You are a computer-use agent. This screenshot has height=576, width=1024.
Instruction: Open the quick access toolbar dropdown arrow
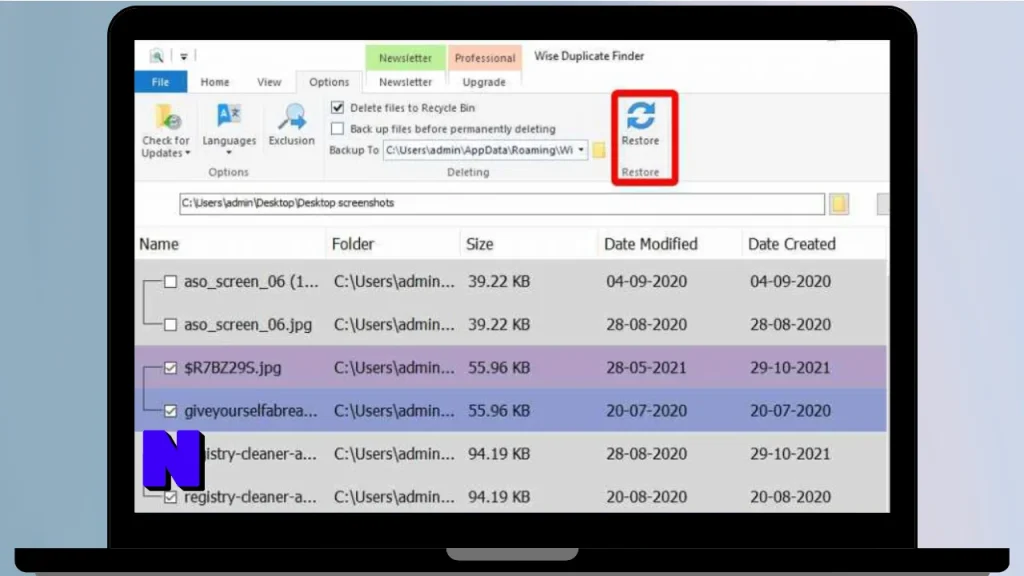[x=184, y=57]
